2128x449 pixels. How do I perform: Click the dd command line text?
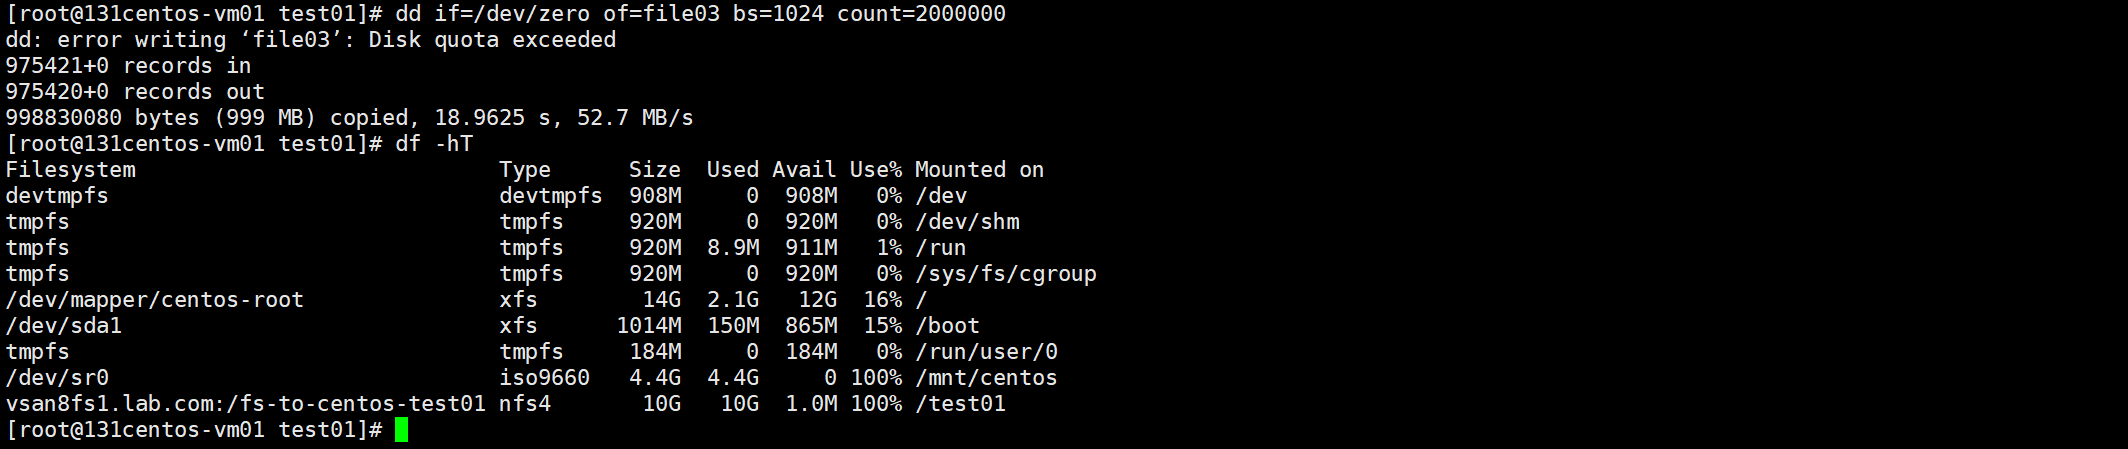pyautogui.click(x=700, y=14)
